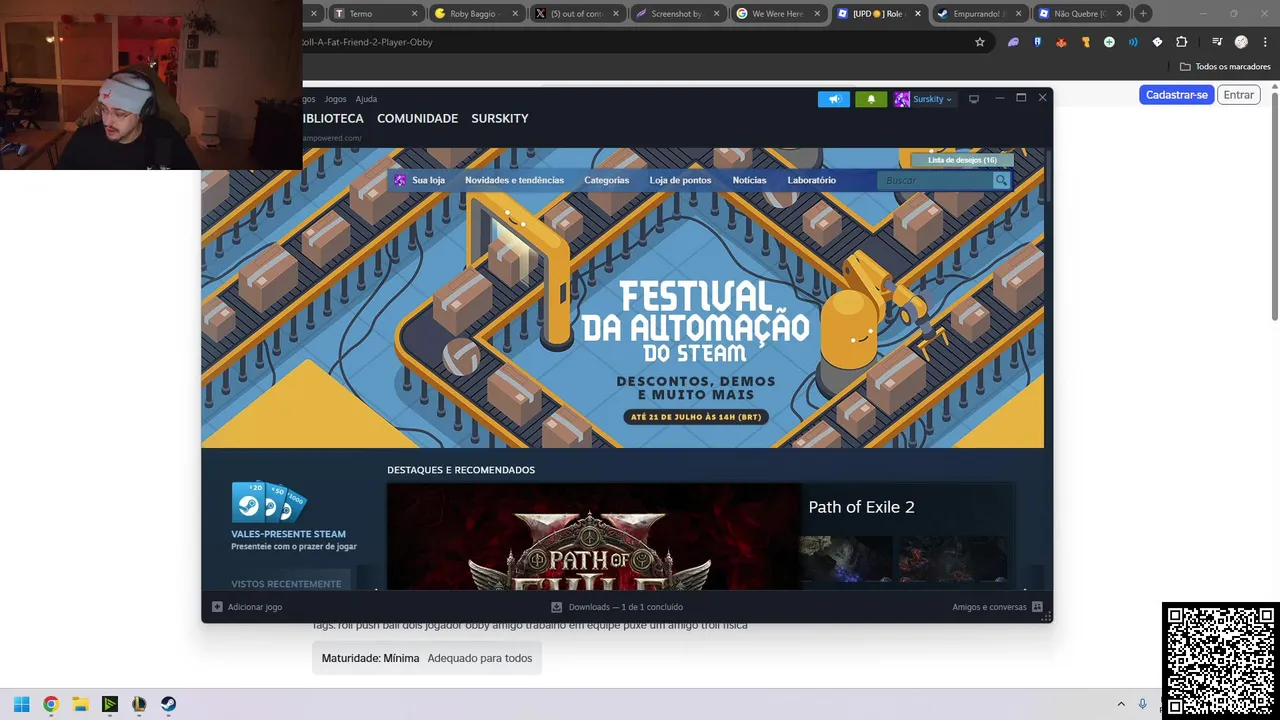Image resolution: width=1280 pixels, height=720 pixels.
Task: Click the VALES-PRESENTE STEAM link
Action: click(x=288, y=534)
